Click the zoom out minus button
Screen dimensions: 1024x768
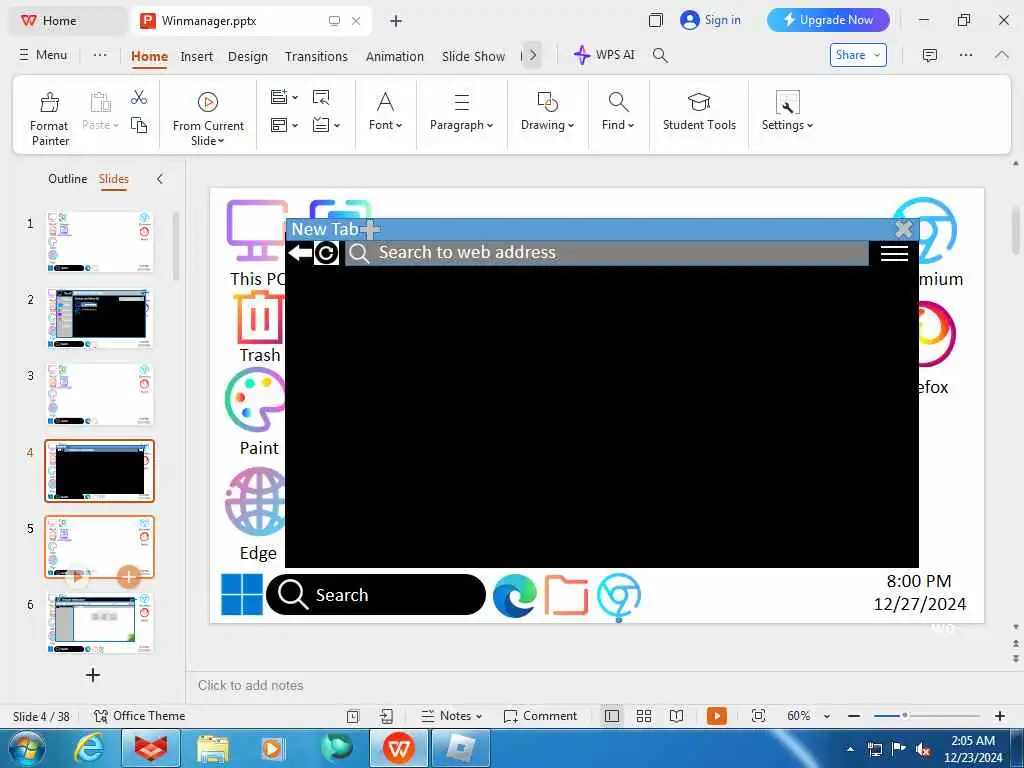click(854, 716)
